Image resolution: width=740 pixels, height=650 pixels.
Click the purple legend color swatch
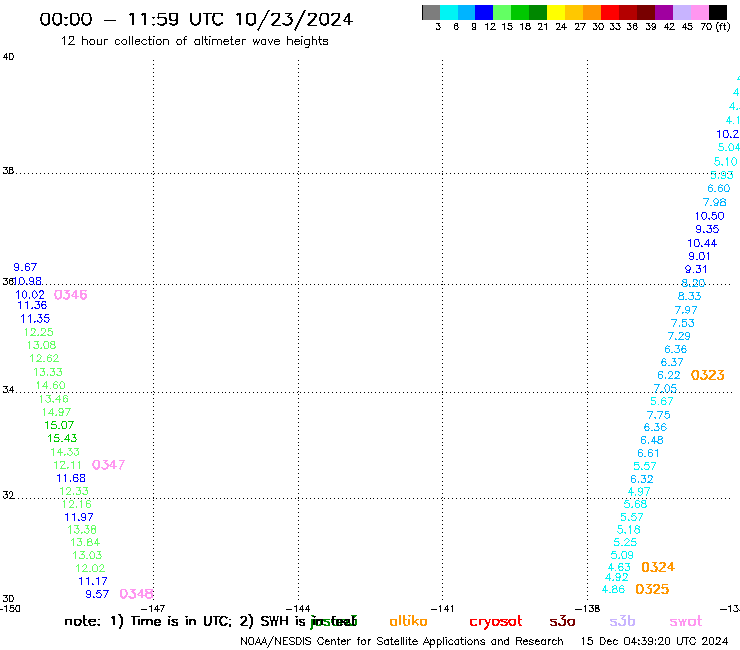(664, 12)
